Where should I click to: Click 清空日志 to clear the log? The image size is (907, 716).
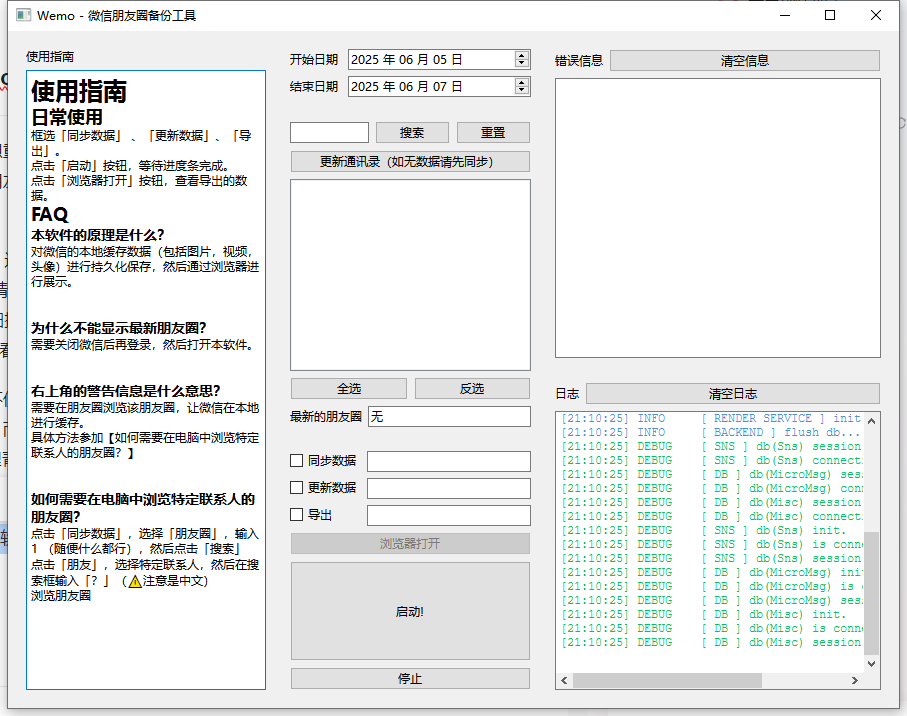tap(733, 394)
